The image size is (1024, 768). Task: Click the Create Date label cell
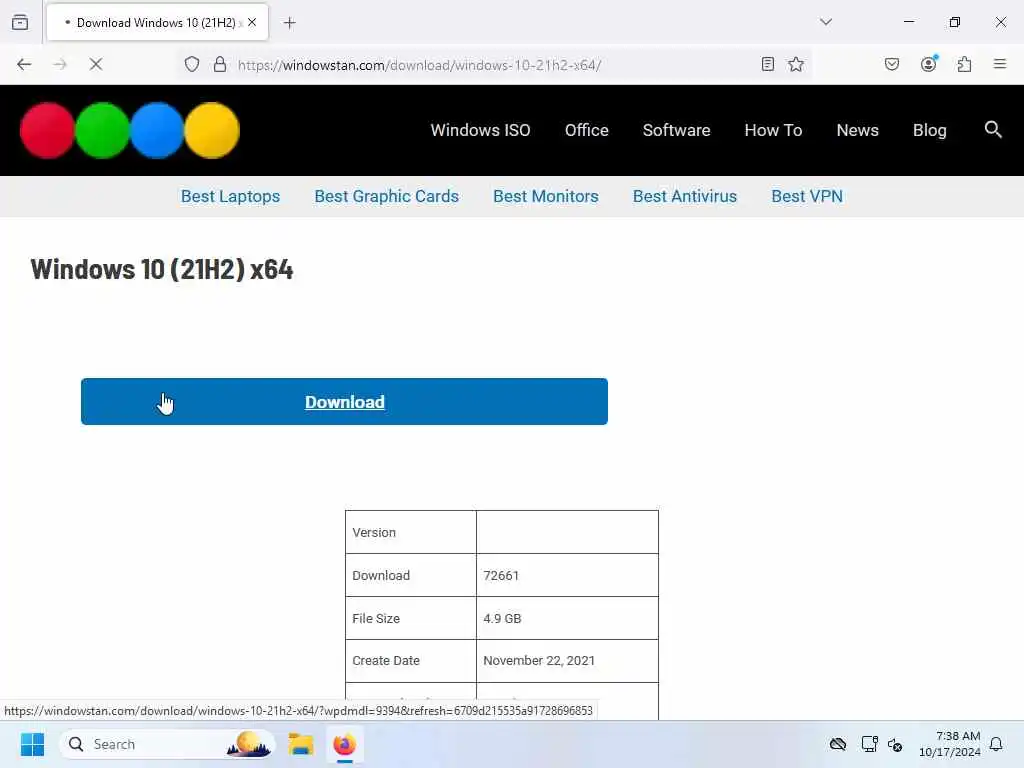pyautogui.click(x=411, y=660)
